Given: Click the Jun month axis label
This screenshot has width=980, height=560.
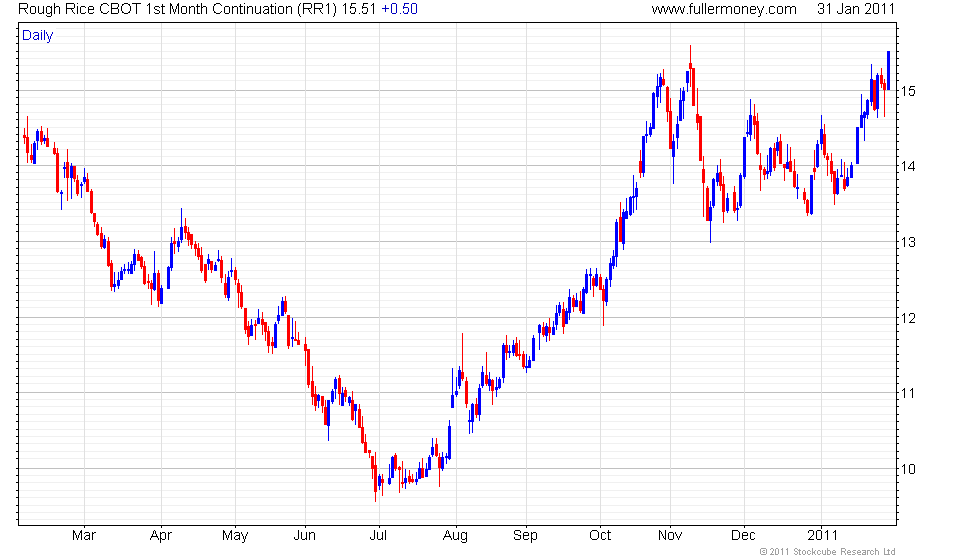Looking at the screenshot, I should pos(304,535).
